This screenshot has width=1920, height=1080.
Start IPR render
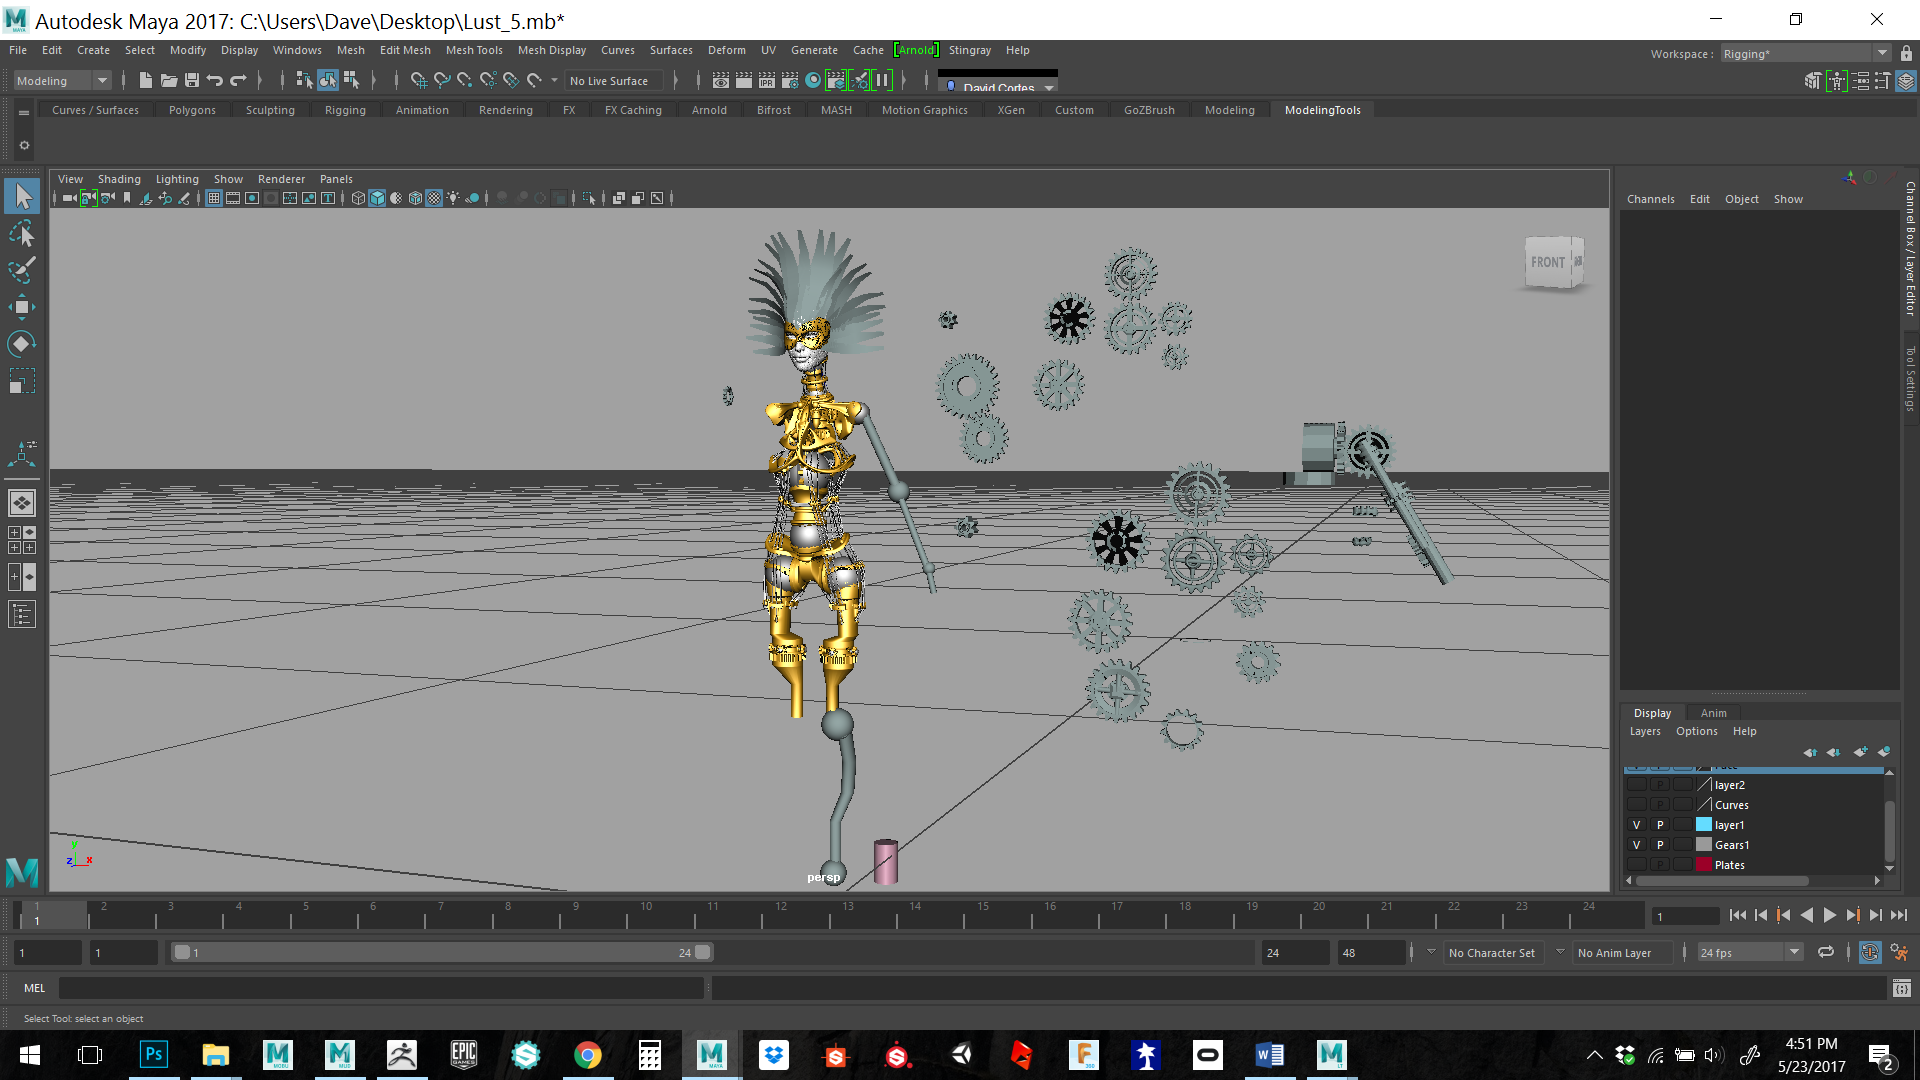point(767,81)
